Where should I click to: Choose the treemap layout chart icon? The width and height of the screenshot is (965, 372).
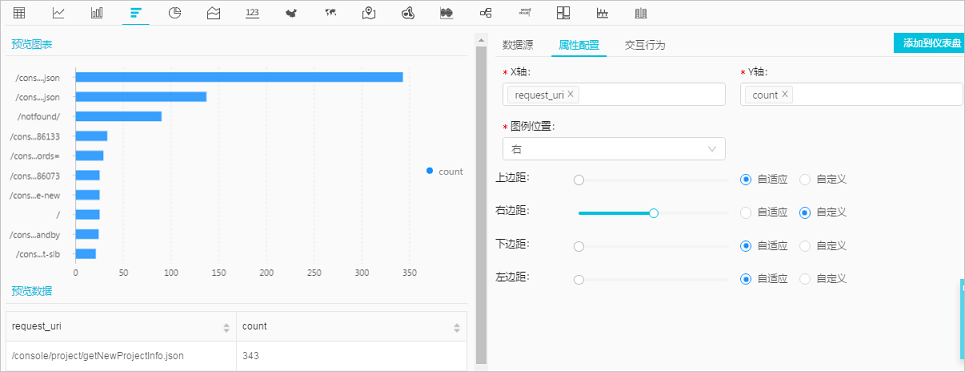click(563, 13)
